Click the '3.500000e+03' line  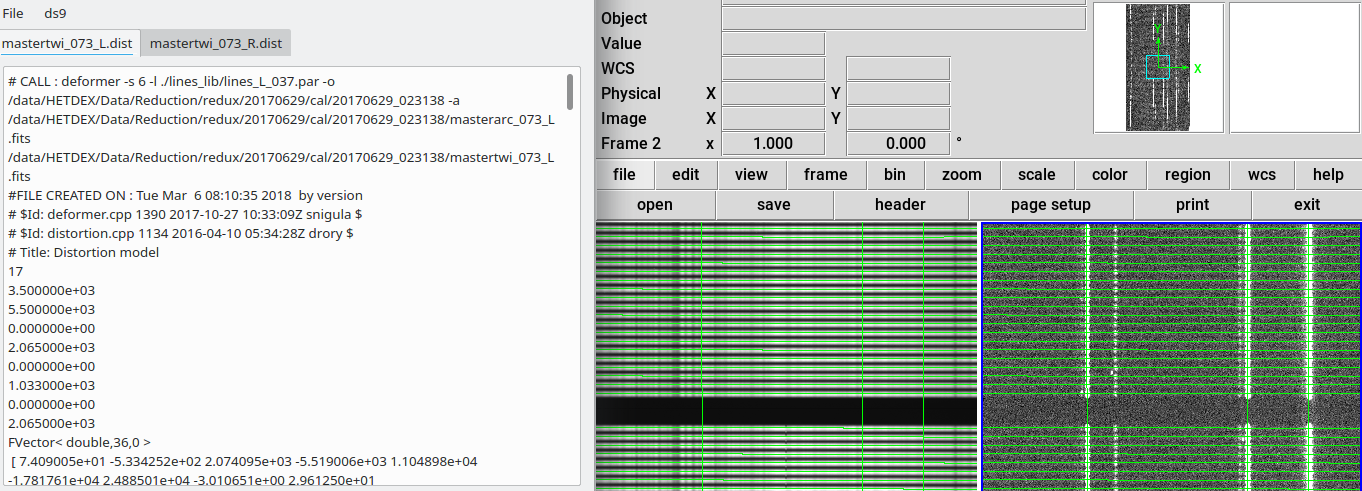coord(51,290)
